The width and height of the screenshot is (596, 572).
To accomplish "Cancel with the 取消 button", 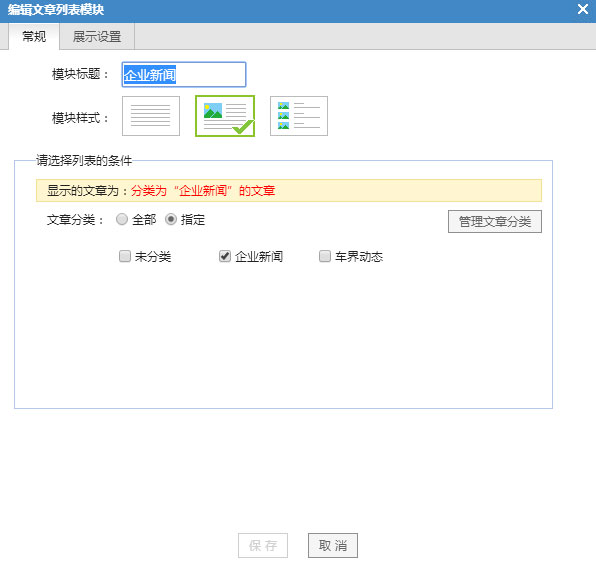I will click(x=333, y=545).
